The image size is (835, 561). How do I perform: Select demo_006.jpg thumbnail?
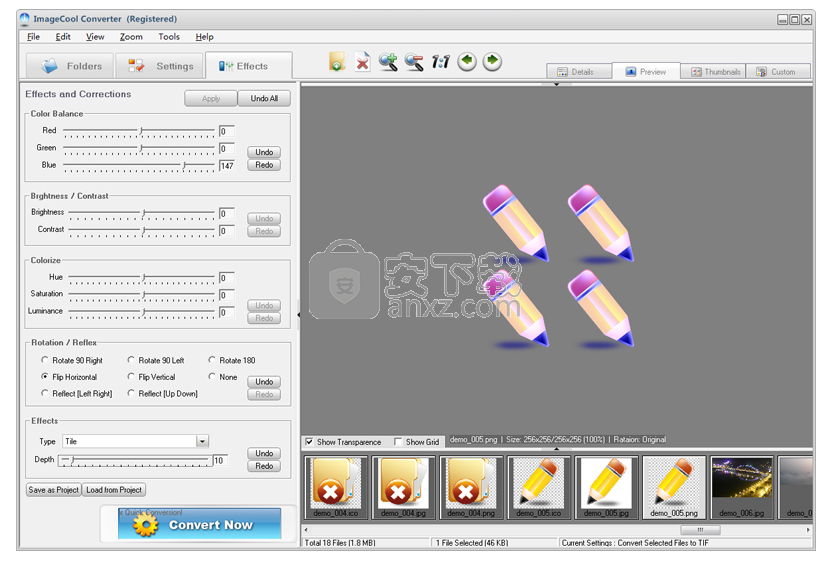pos(742,487)
